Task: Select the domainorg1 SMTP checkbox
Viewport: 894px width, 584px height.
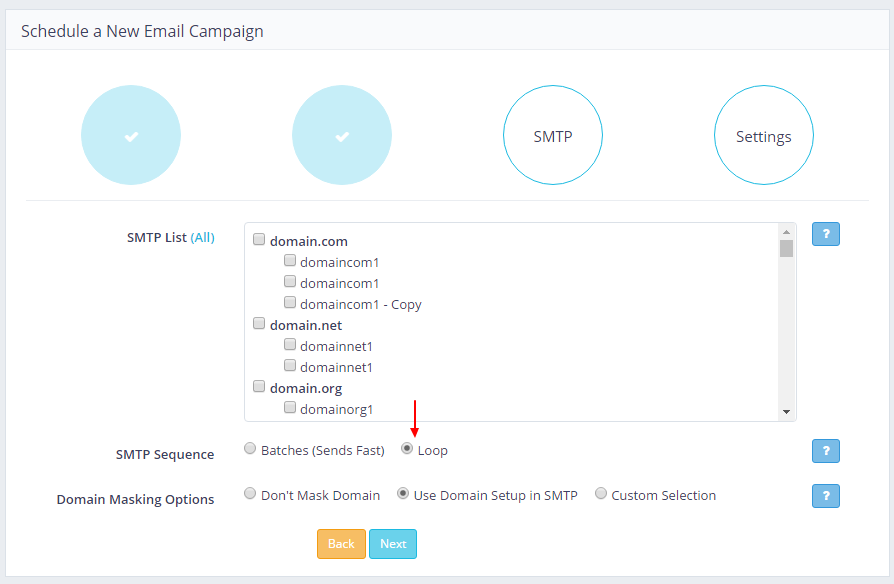Action: [x=290, y=408]
